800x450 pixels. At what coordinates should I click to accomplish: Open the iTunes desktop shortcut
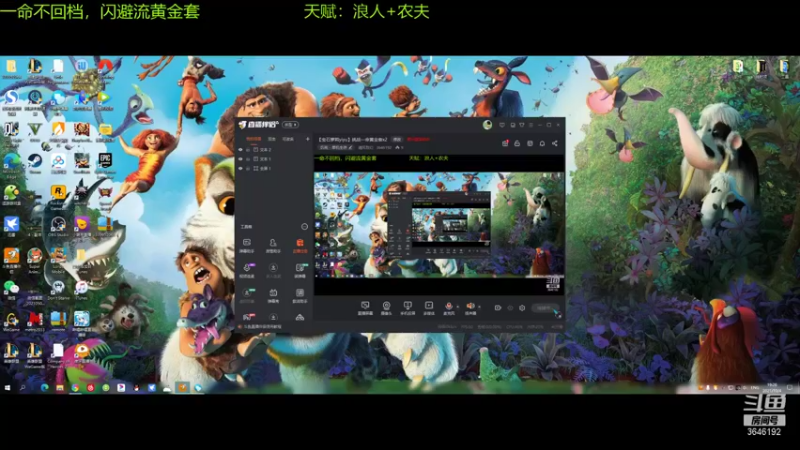[x=81, y=291]
